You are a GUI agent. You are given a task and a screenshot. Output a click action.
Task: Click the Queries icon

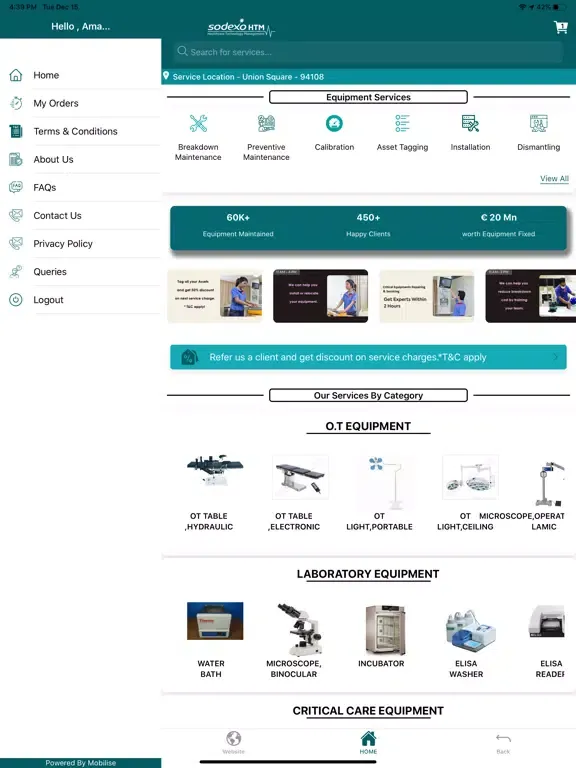click(16, 271)
